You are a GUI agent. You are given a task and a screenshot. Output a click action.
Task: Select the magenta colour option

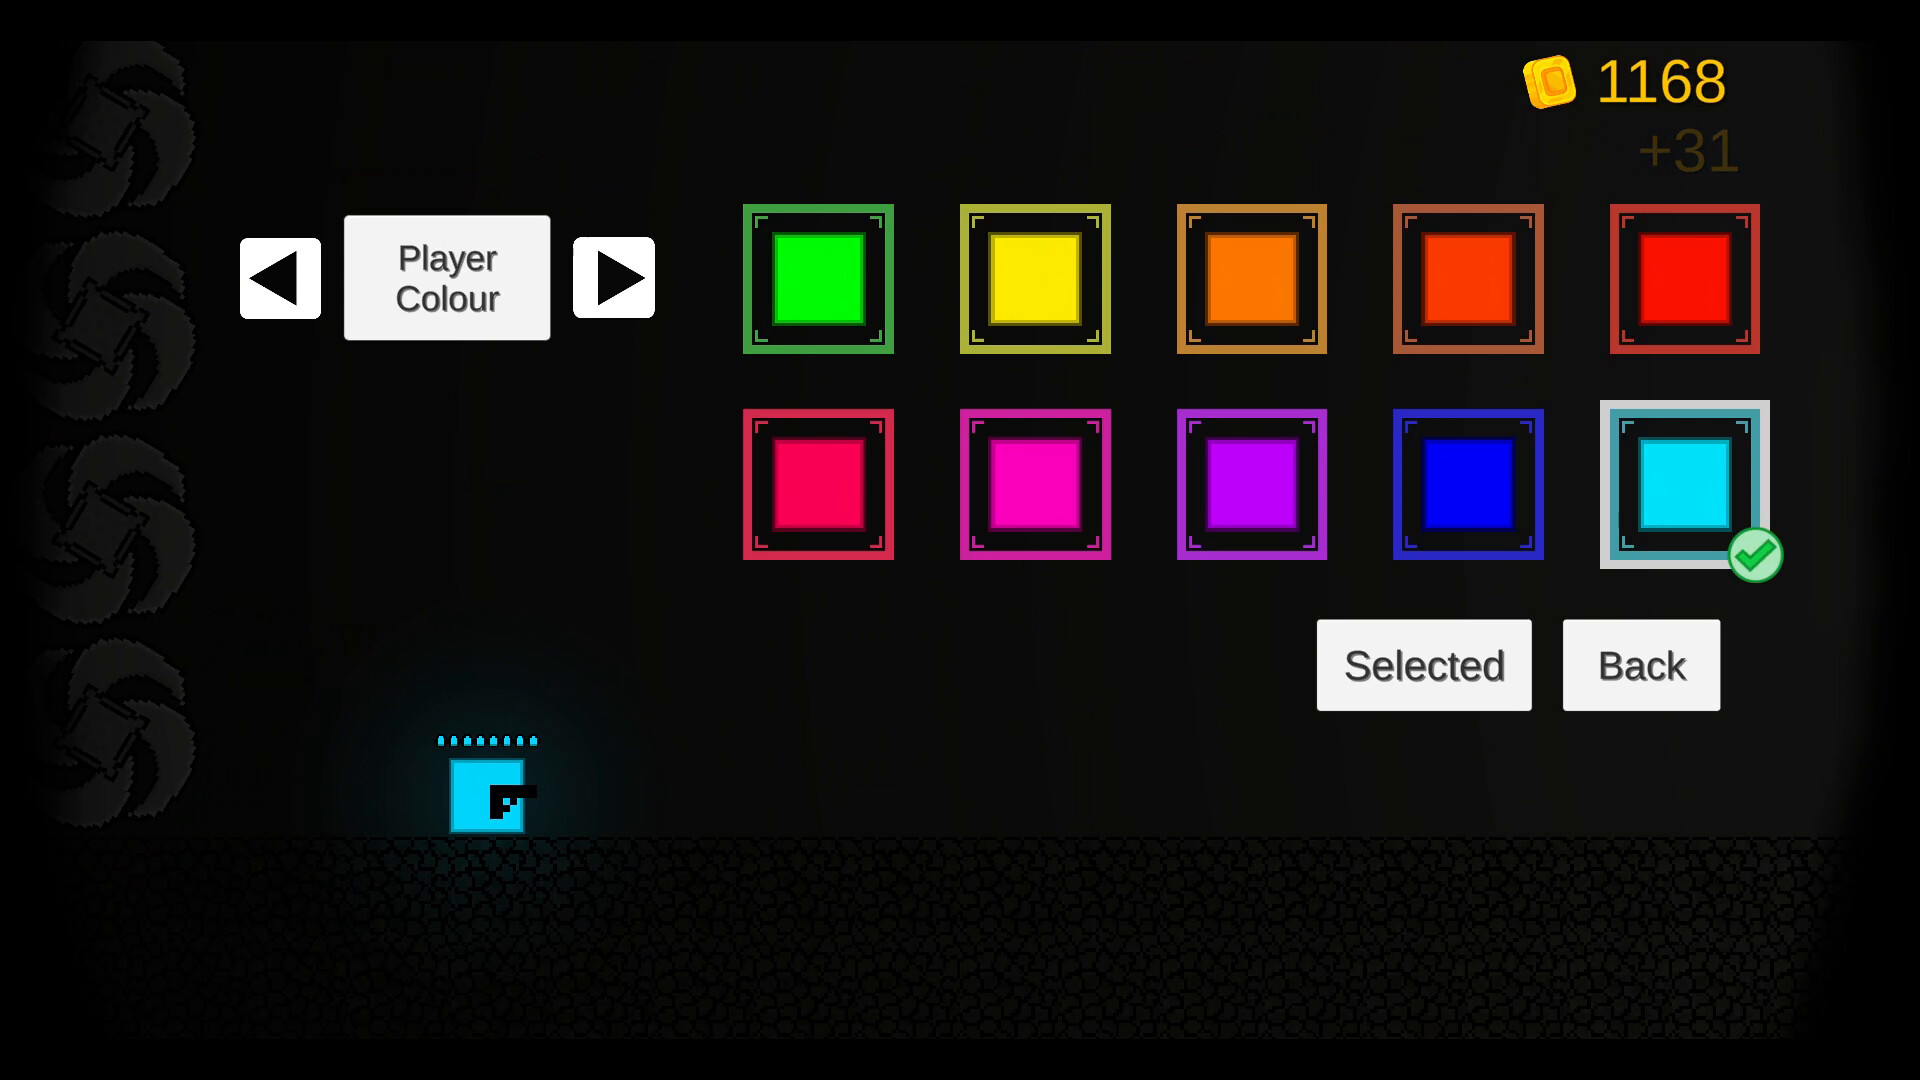point(1033,483)
